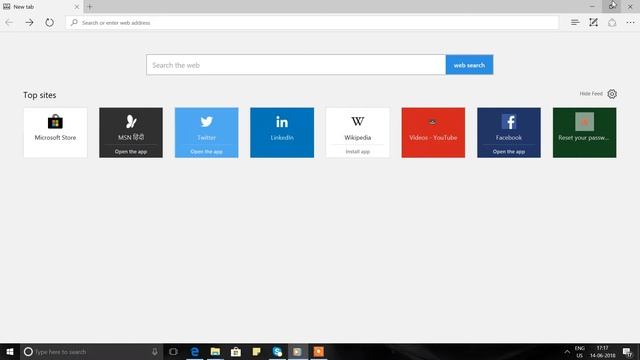The image size is (640, 360).
Task: Open Task View from the taskbar
Action: pyautogui.click(x=173, y=351)
